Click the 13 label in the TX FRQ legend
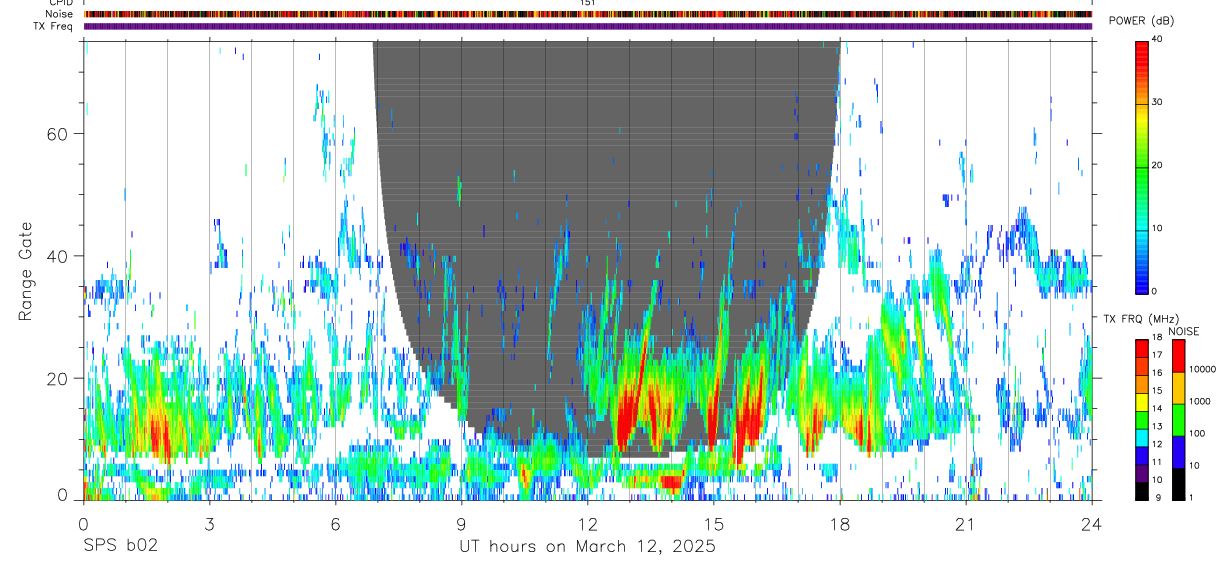 pyautogui.click(x=1157, y=427)
